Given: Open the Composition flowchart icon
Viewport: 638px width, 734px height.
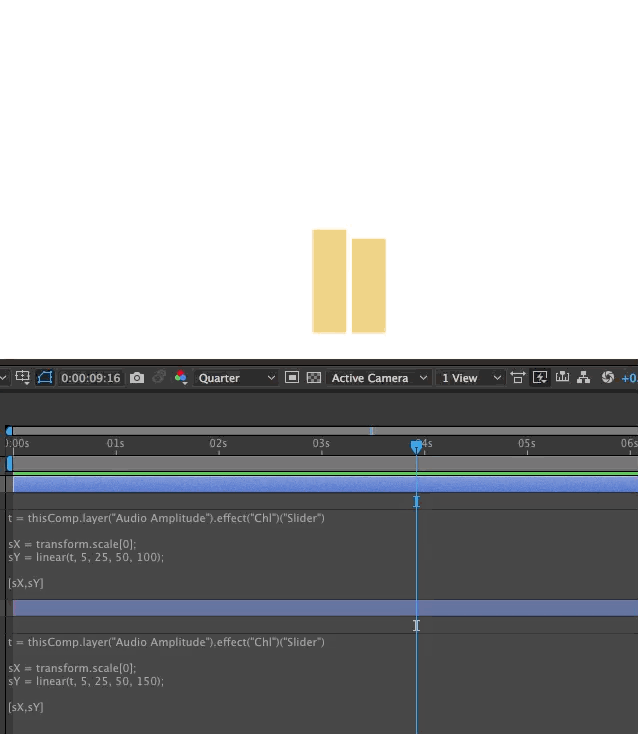Looking at the screenshot, I should [x=583, y=377].
